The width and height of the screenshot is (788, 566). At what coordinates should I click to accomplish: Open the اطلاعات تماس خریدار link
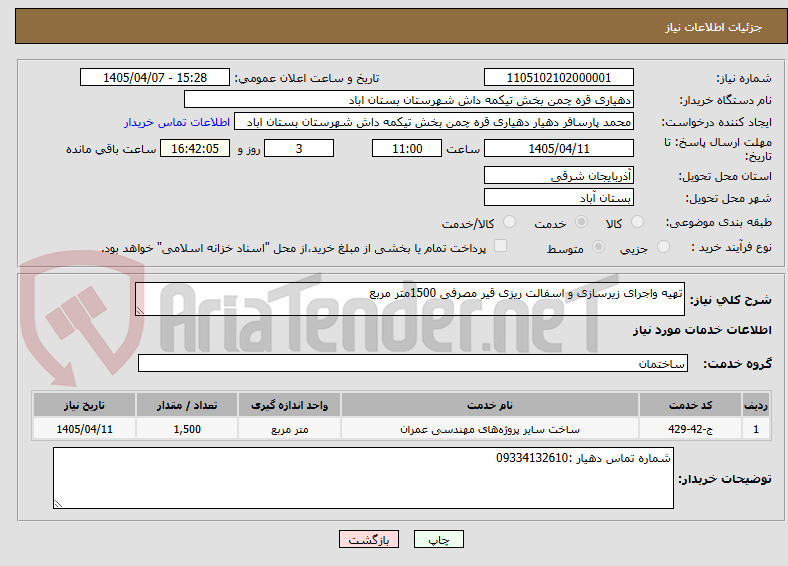click(177, 122)
